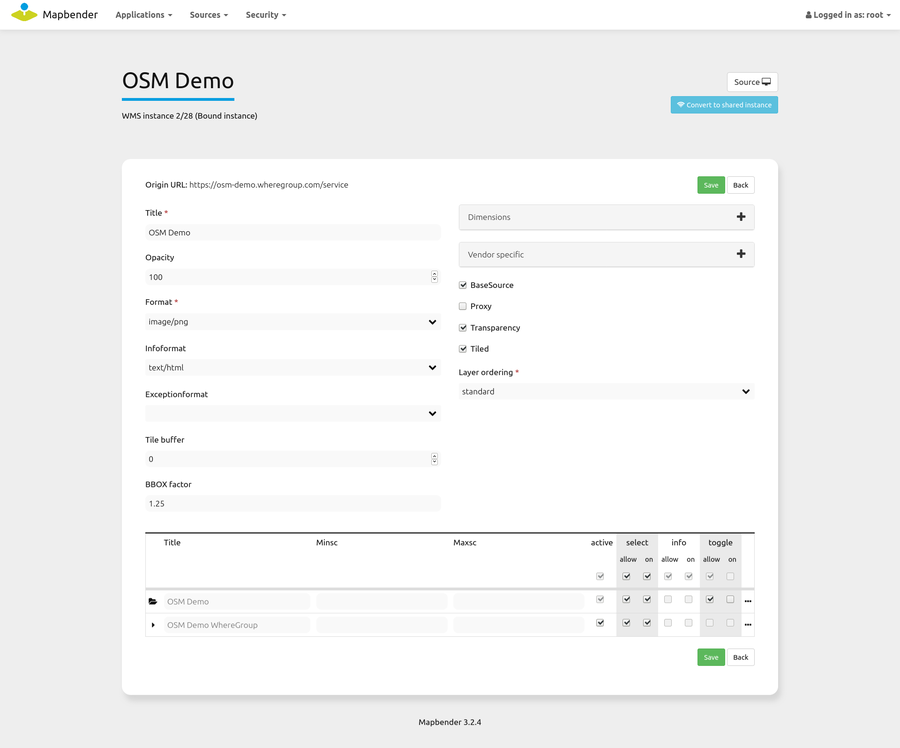Image resolution: width=900 pixels, height=748 pixels.
Task: Click the bottom Back button
Action: [740, 657]
